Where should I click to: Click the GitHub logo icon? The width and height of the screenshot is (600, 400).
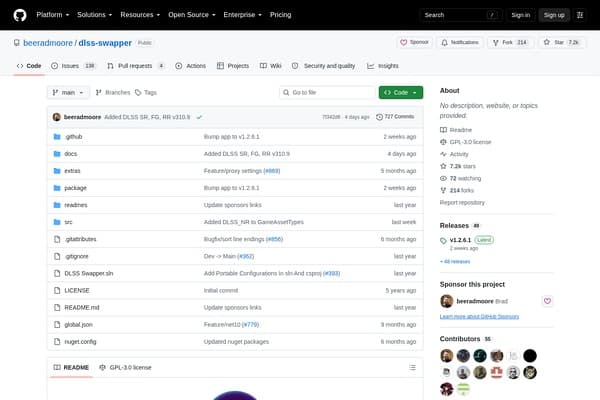click(x=20, y=15)
